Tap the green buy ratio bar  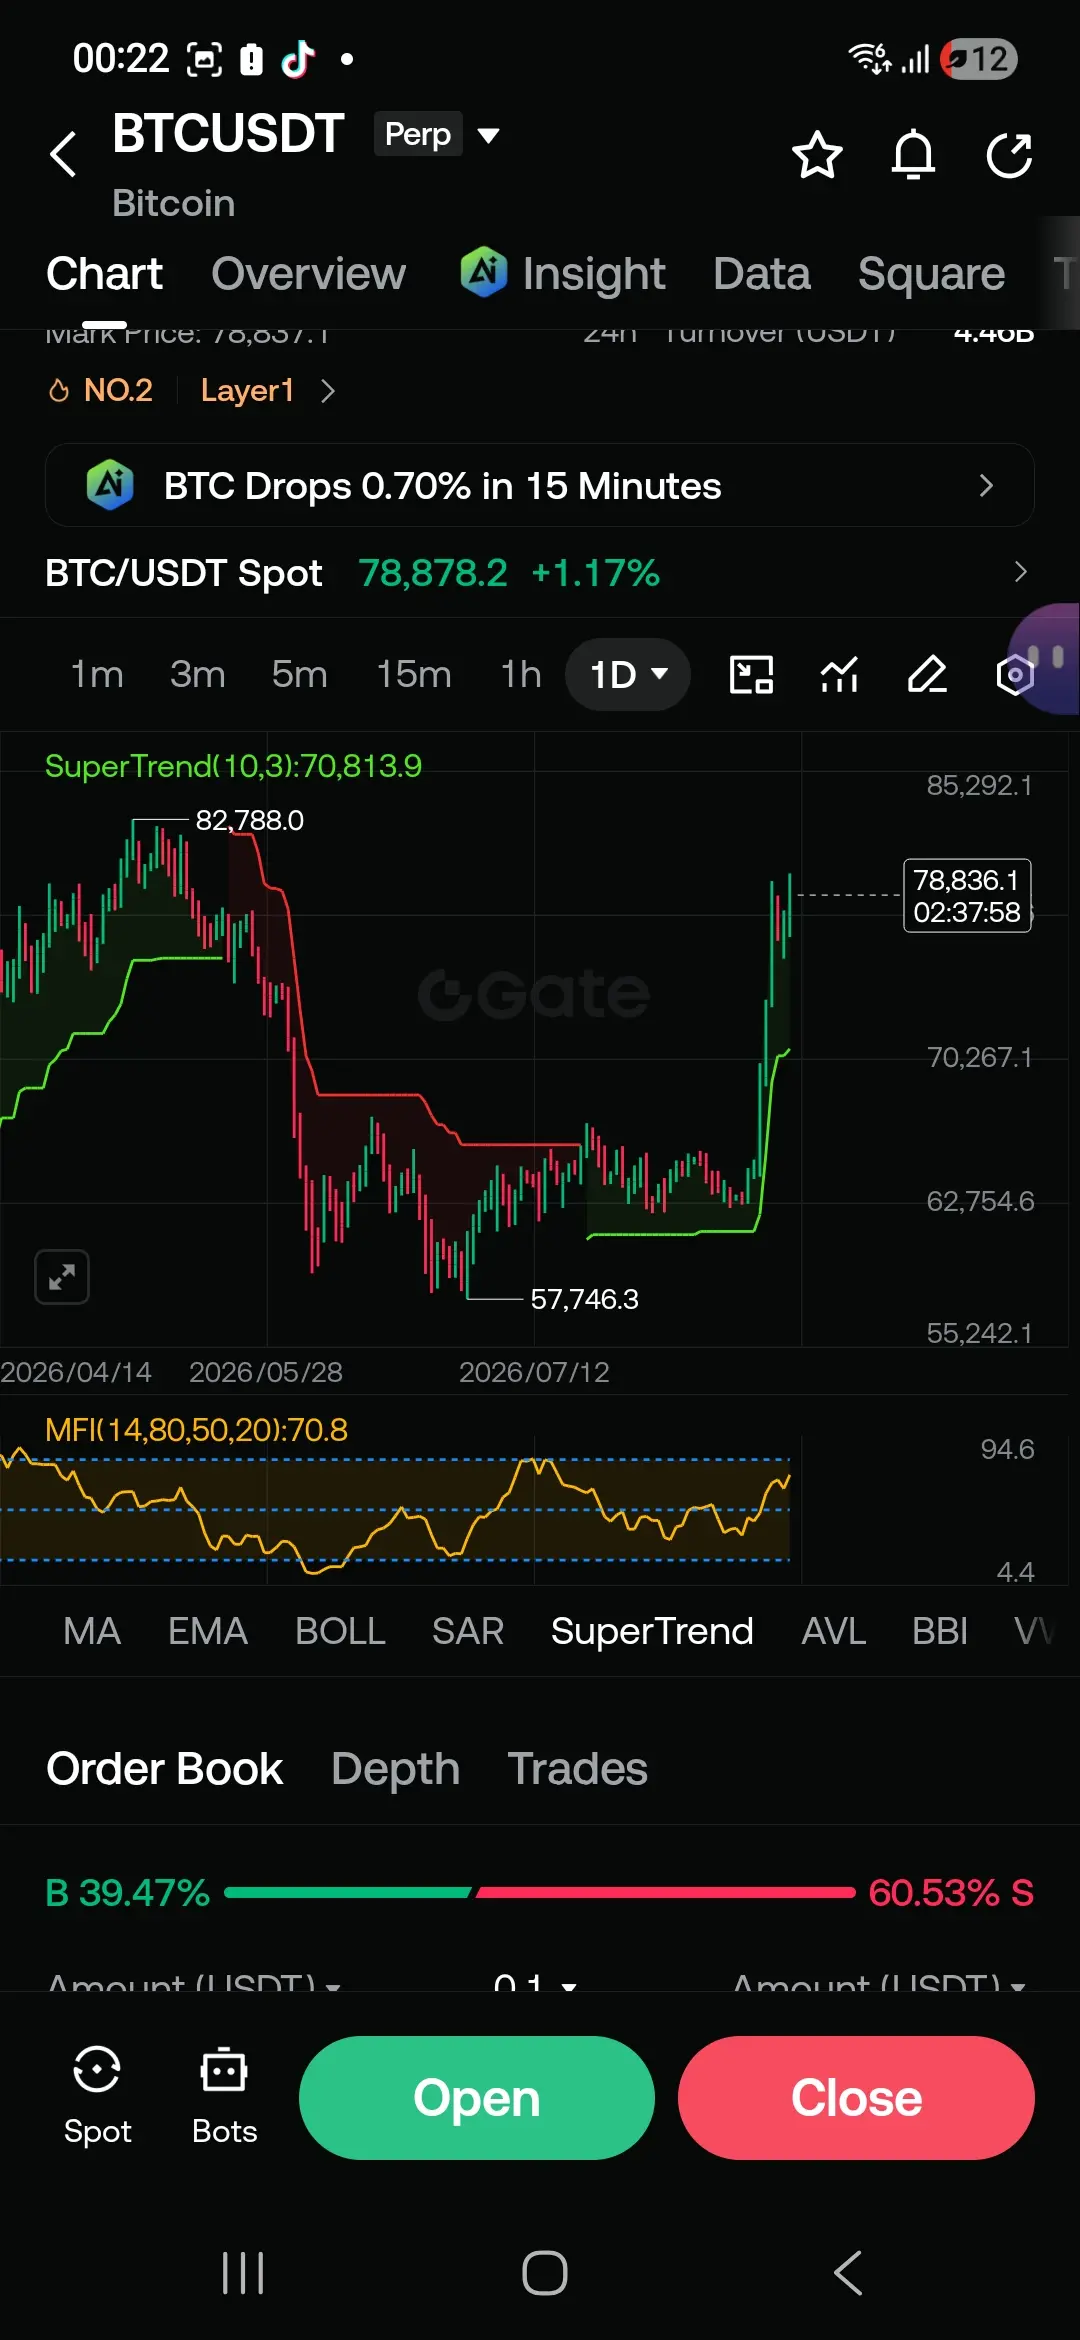(347, 1892)
